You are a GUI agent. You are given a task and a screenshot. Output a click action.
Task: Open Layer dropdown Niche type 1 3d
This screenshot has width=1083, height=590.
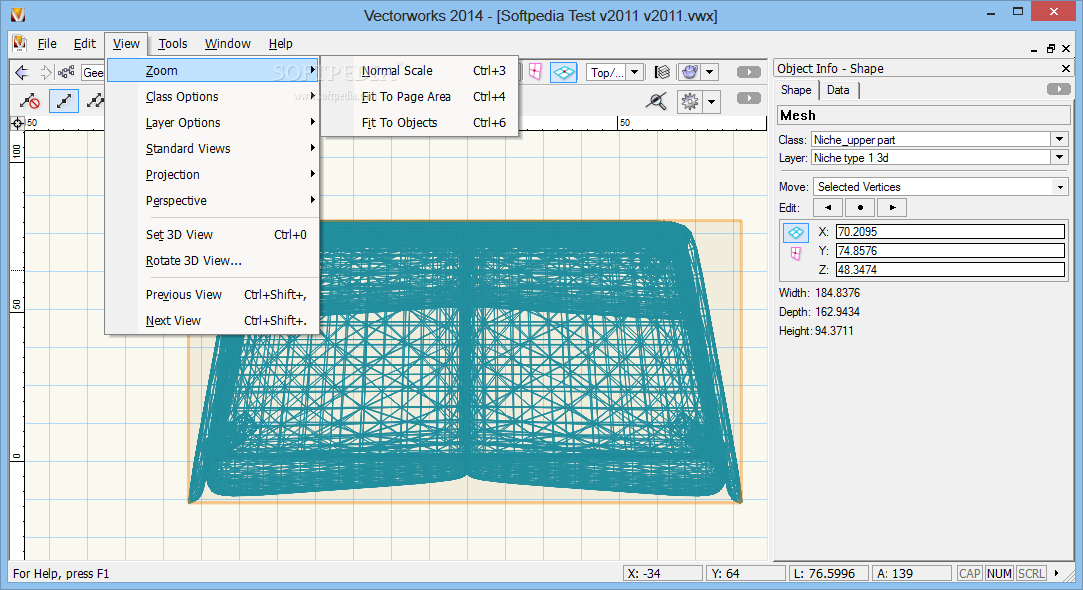[x=1060, y=158]
